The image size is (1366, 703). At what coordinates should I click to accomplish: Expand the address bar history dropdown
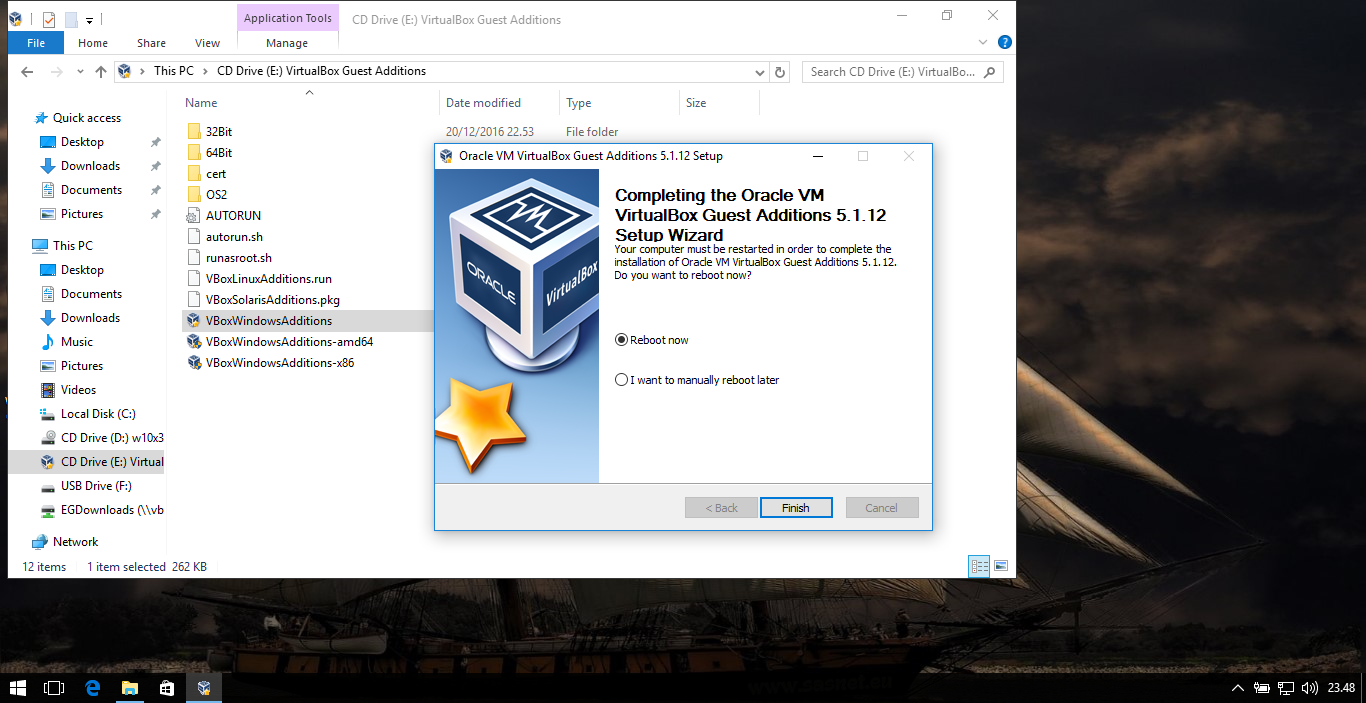[761, 72]
